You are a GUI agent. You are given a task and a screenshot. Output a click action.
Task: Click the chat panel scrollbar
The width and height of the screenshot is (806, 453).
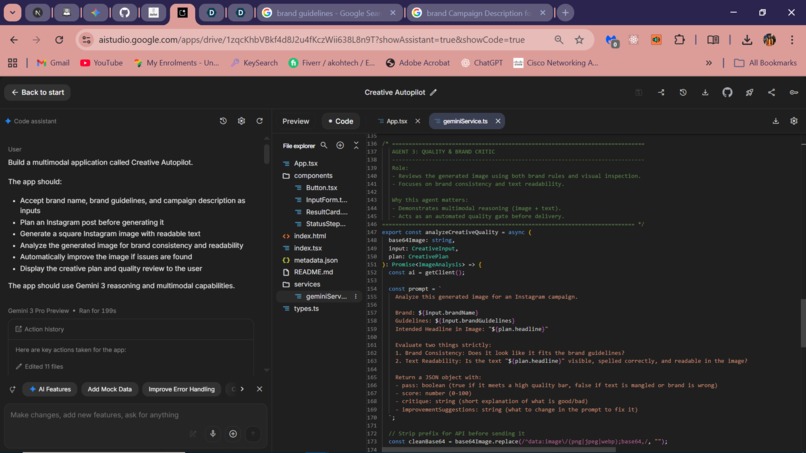coord(266,154)
